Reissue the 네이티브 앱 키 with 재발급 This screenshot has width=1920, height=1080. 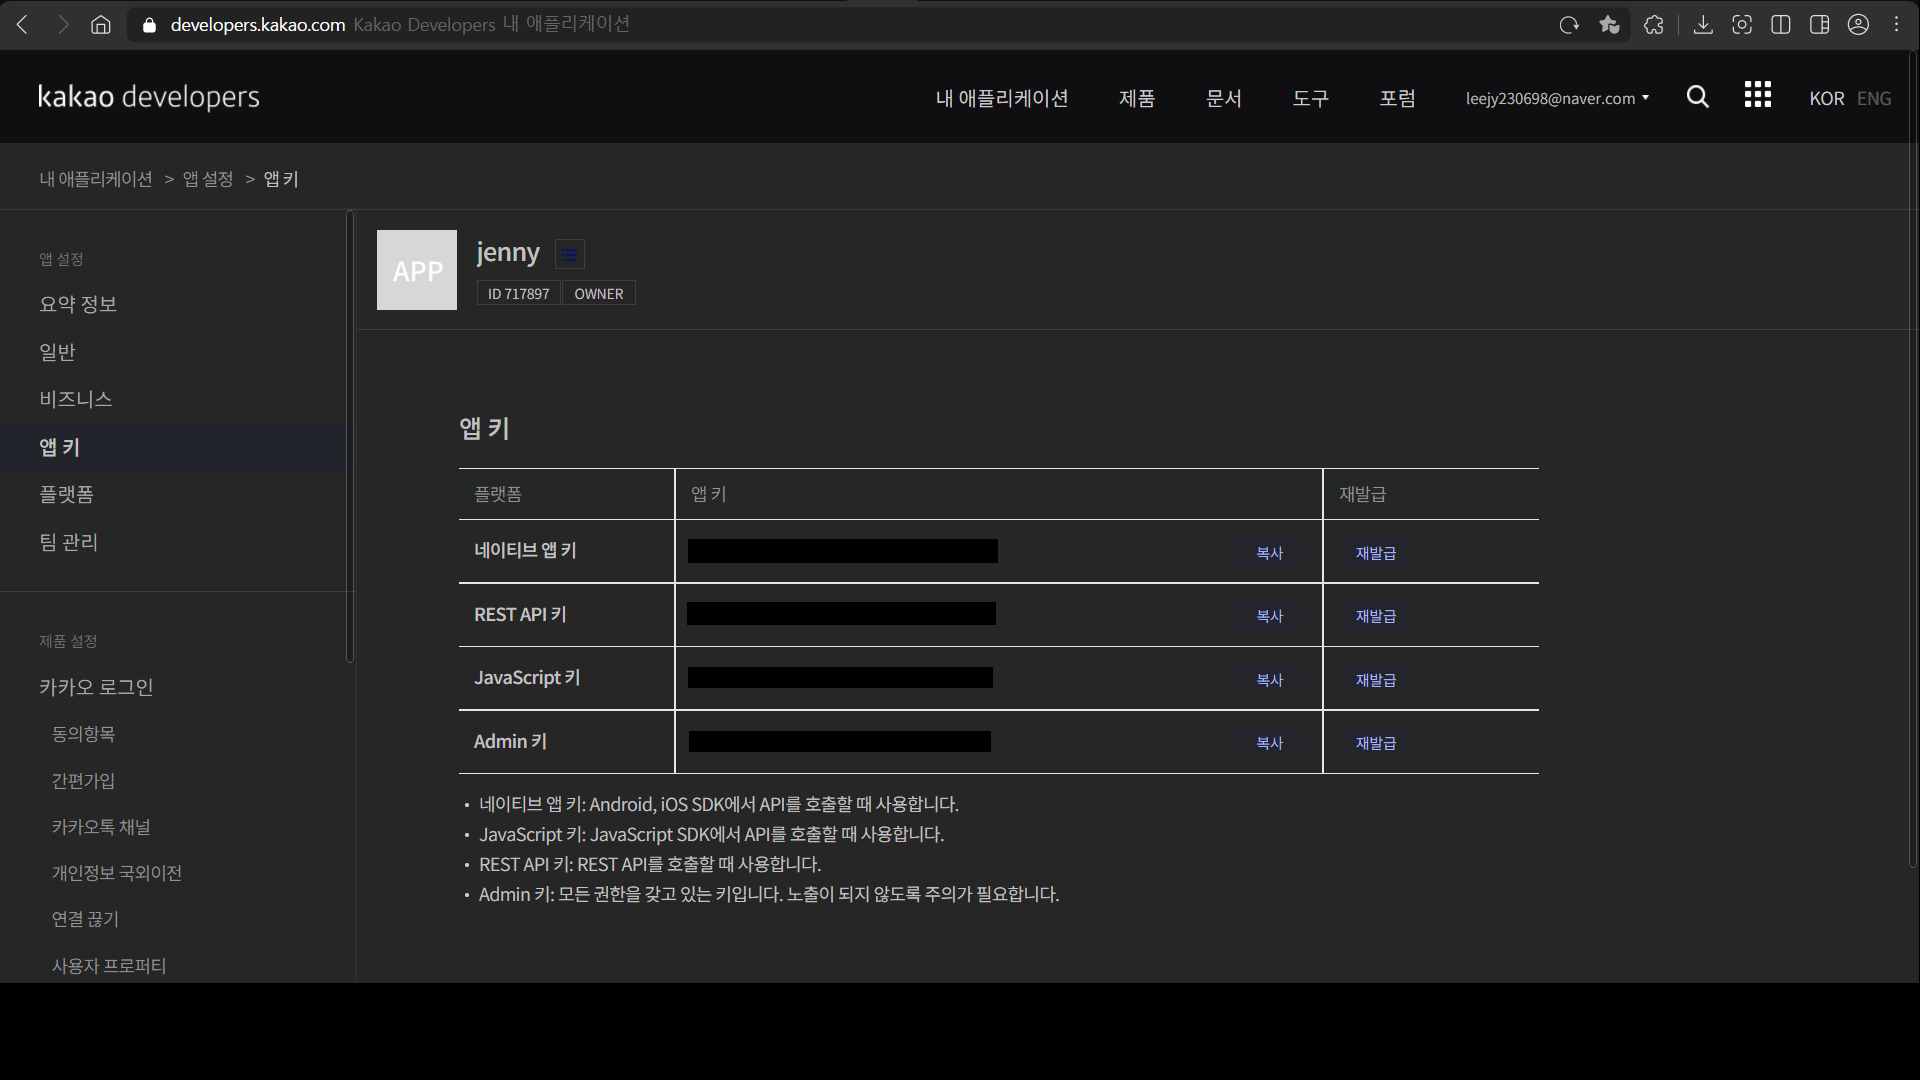[x=1376, y=553]
